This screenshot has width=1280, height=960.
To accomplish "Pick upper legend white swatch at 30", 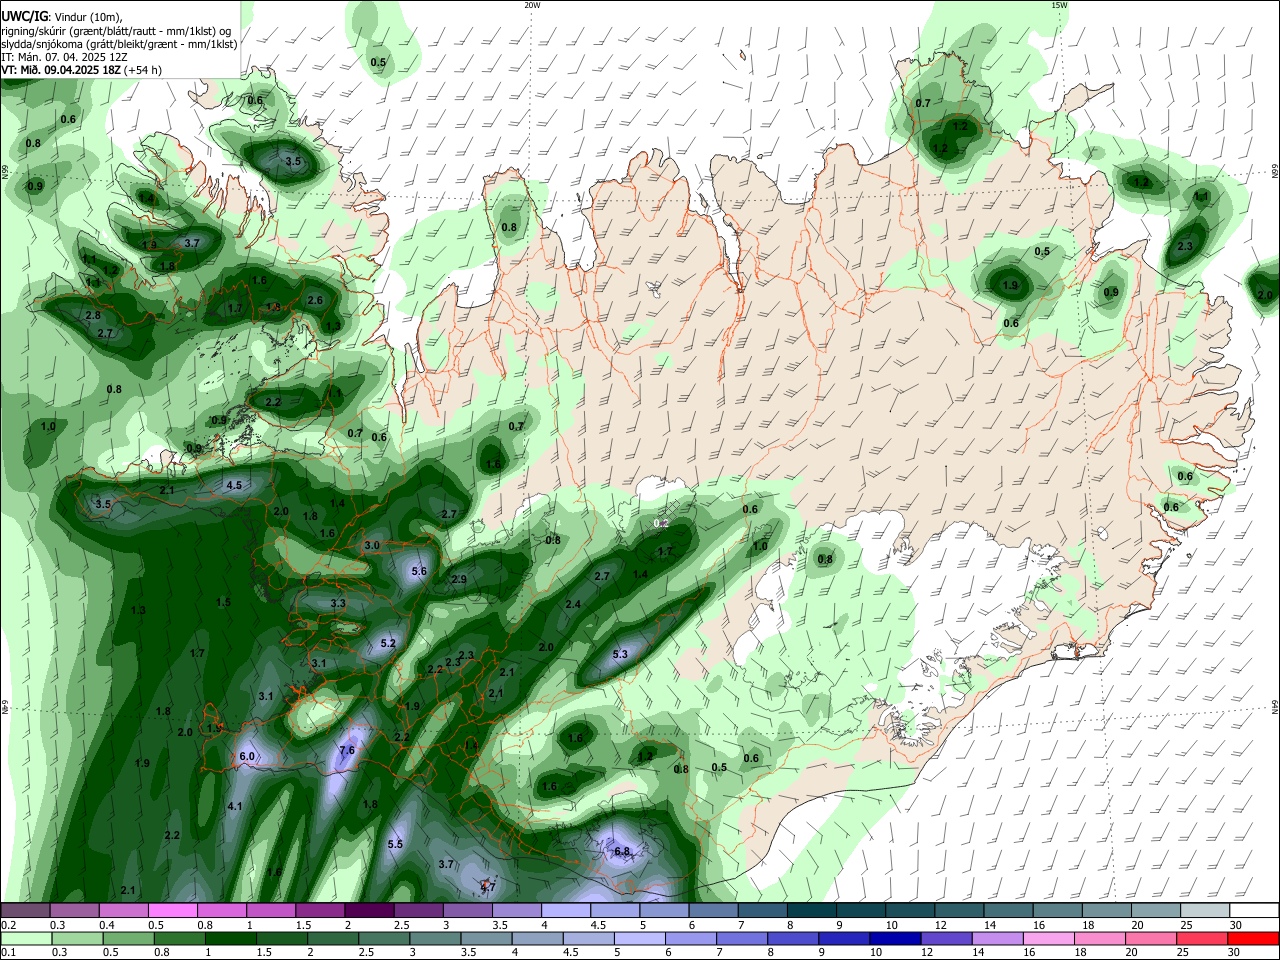I will (1254, 910).
